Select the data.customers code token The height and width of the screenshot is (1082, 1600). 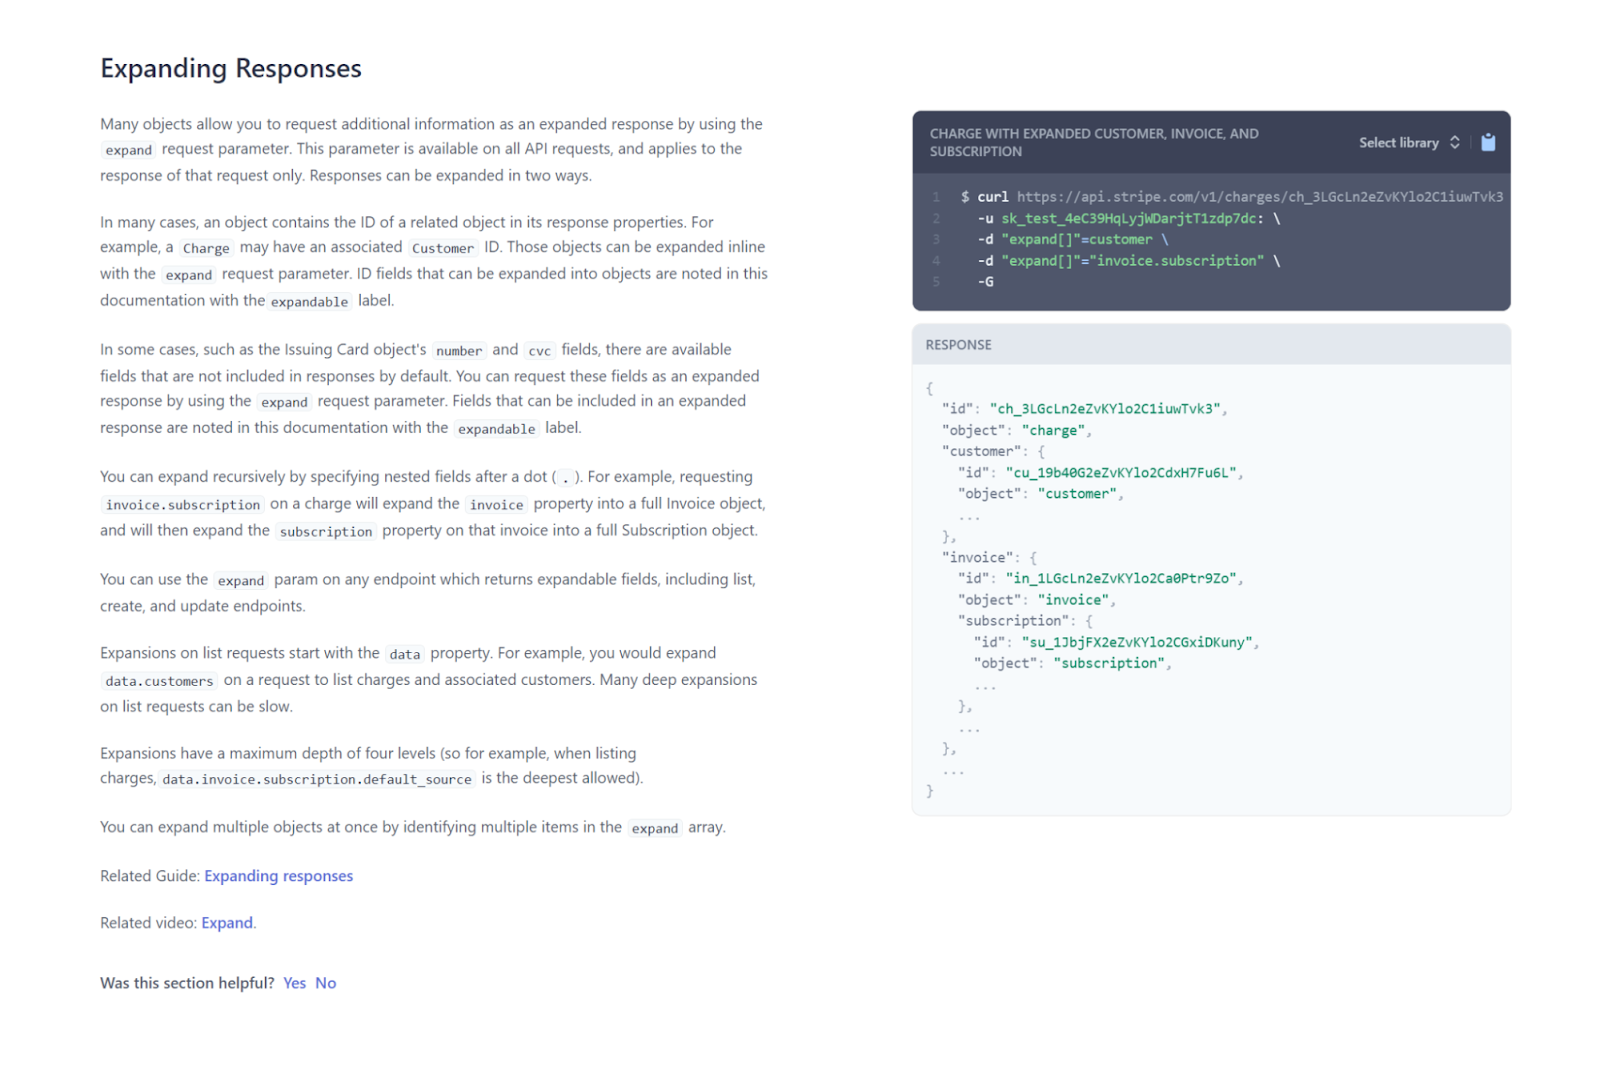158,680
